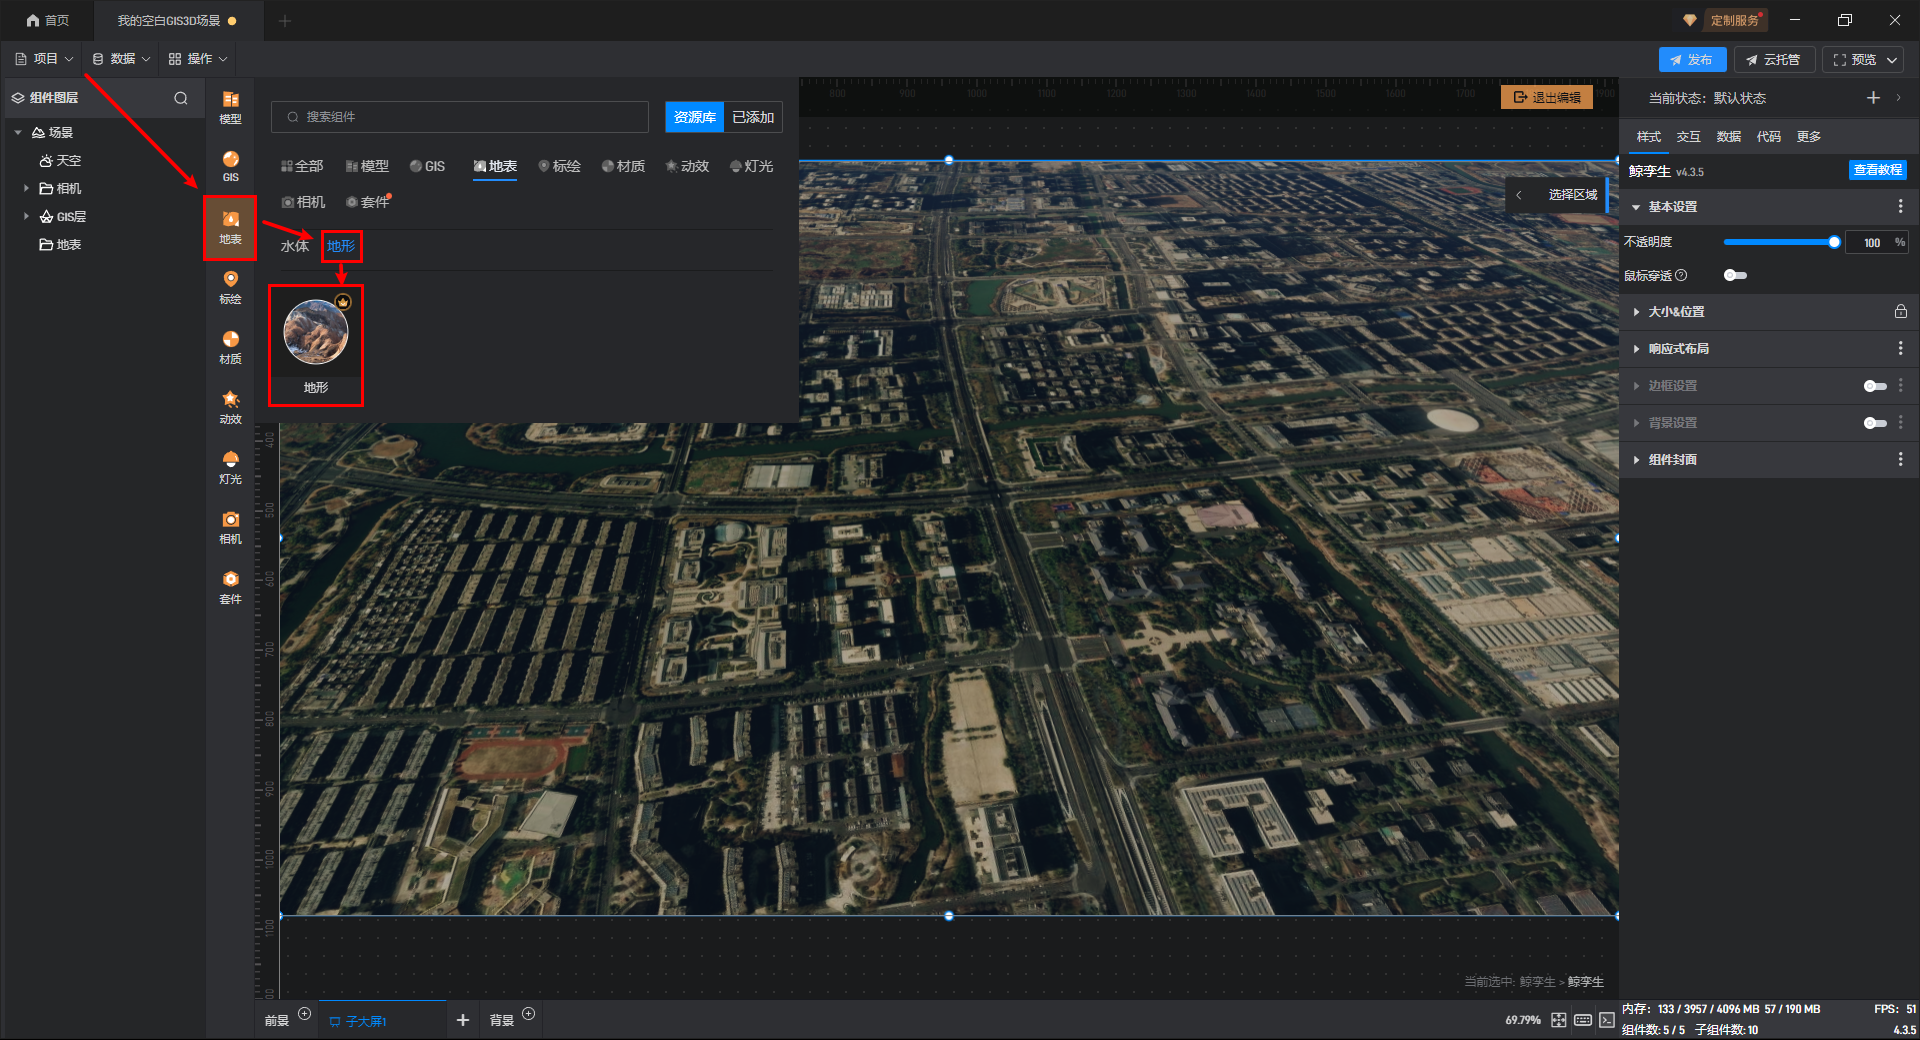The height and width of the screenshot is (1040, 1920).
Task: Open 基本设置 more options menu
Action: (1900, 206)
